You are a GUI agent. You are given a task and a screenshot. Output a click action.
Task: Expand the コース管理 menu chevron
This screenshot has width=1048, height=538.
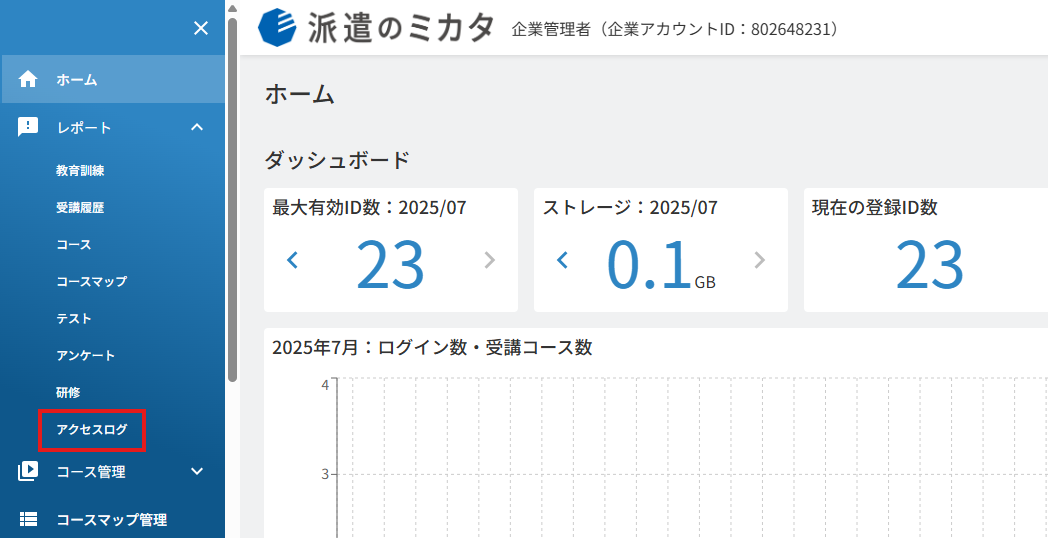[x=196, y=472]
